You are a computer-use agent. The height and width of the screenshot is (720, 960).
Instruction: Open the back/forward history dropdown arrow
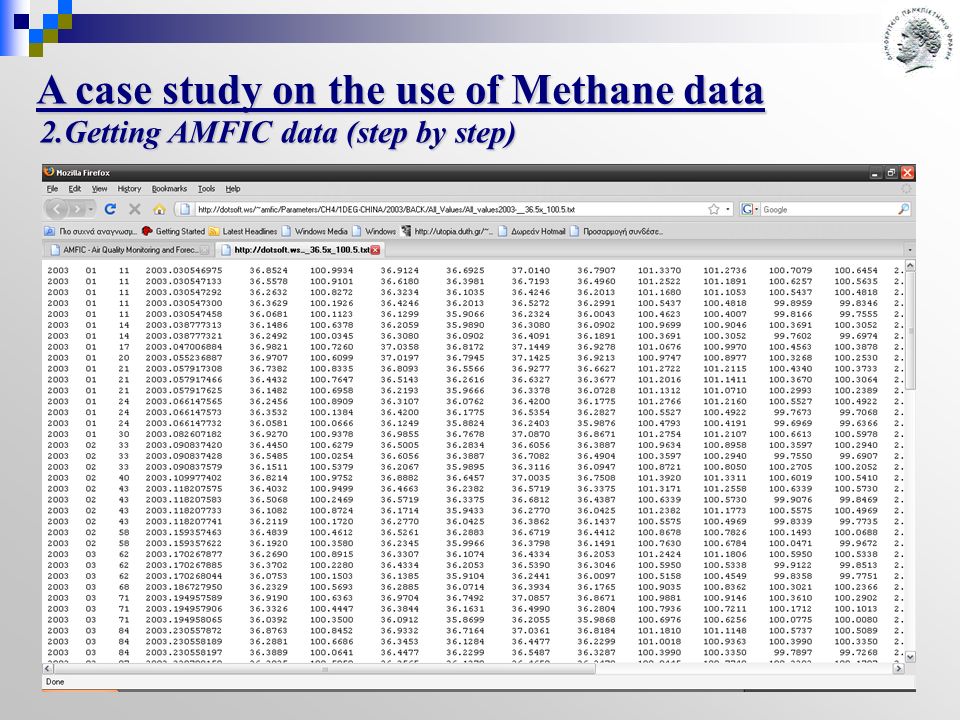tap(91, 209)
